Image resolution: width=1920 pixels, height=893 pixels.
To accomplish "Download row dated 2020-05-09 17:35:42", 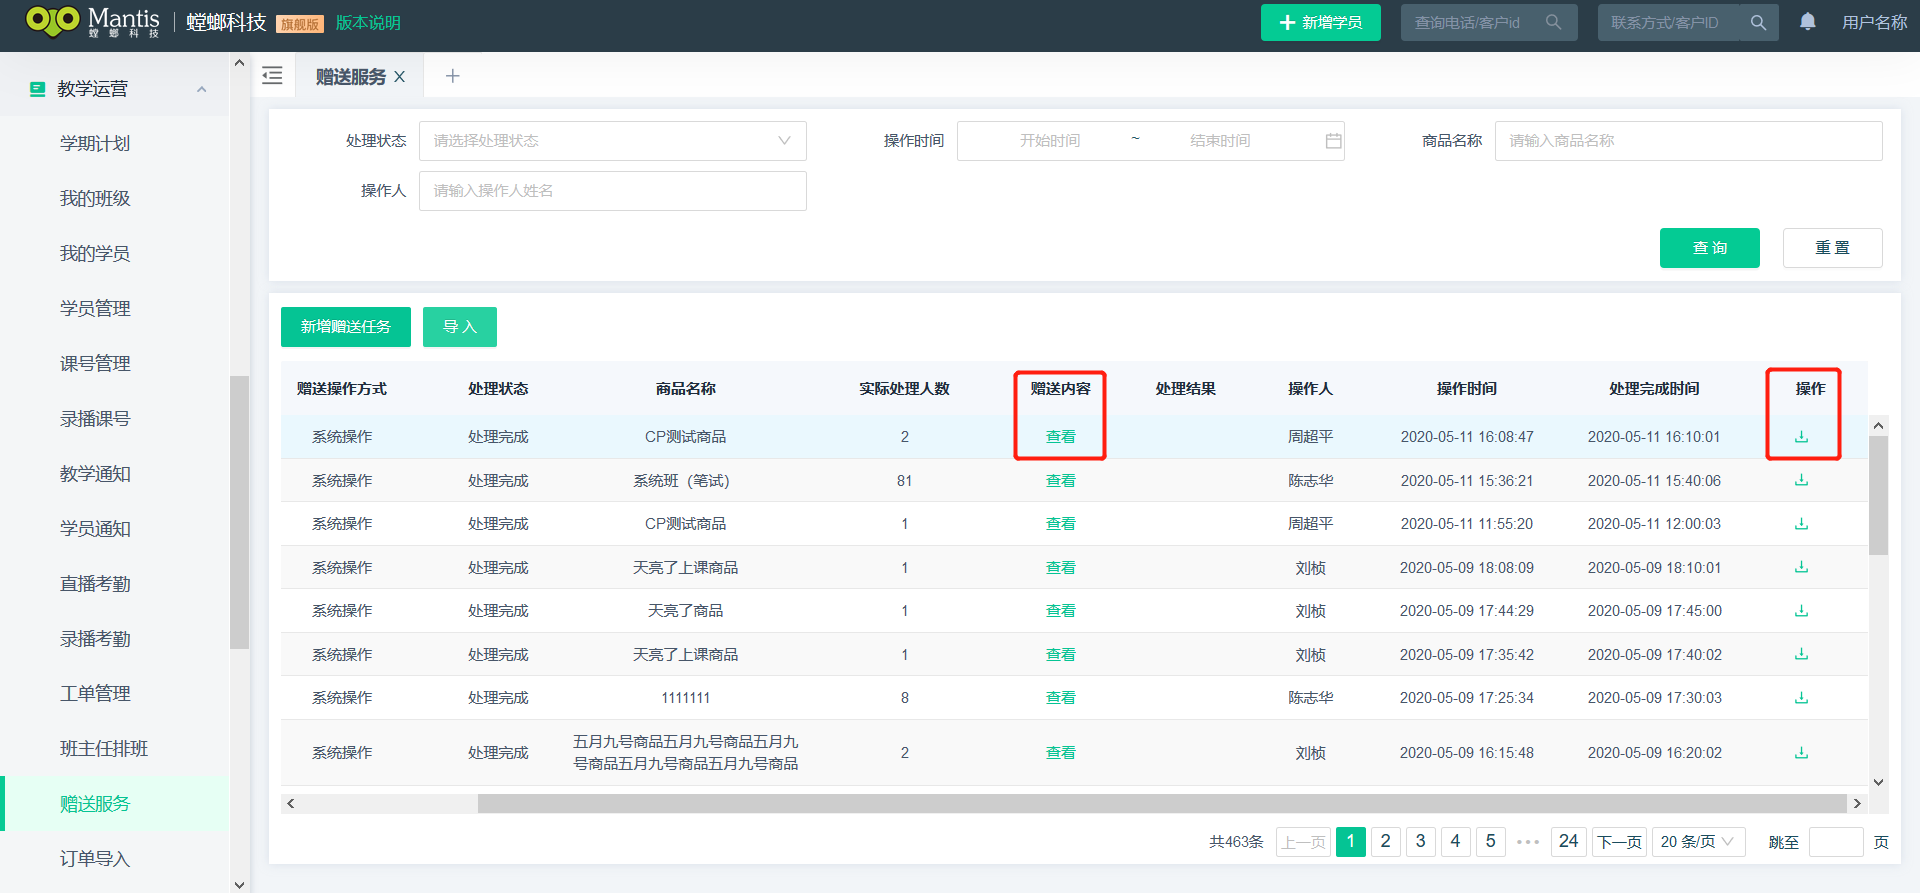I will point(1801,654).
